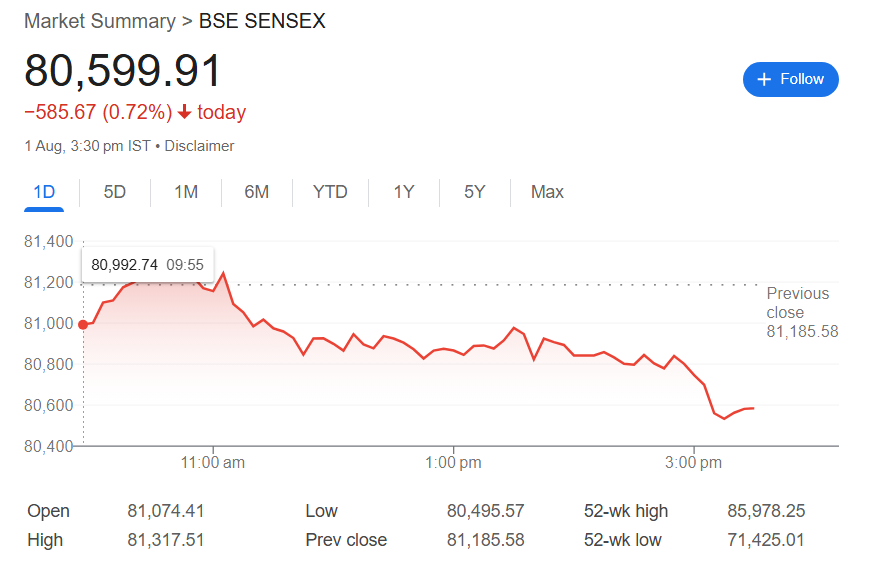Click the 80,992.74 chart tooltip

click(x=147, y=264)
